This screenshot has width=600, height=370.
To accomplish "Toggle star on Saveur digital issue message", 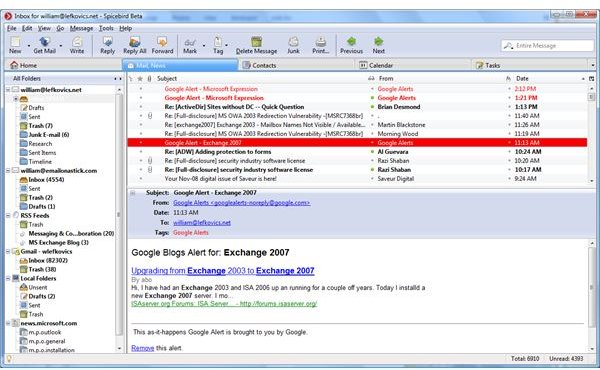I will point(140,179).
